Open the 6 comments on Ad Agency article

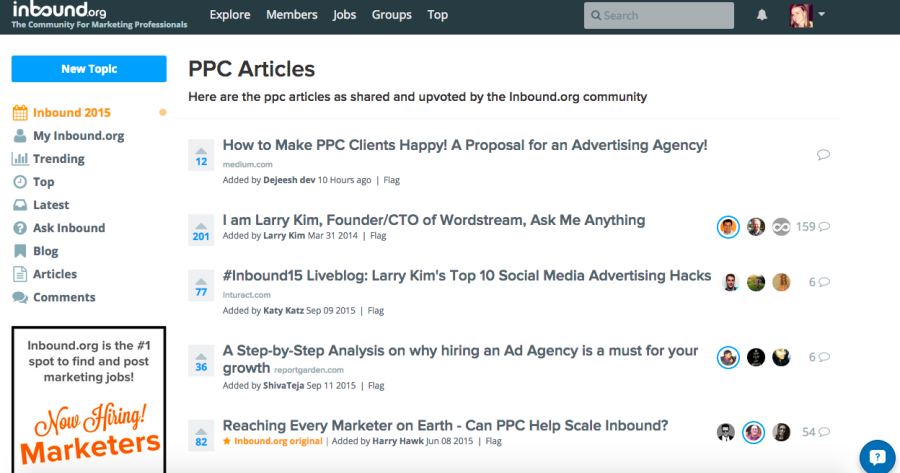819,357
